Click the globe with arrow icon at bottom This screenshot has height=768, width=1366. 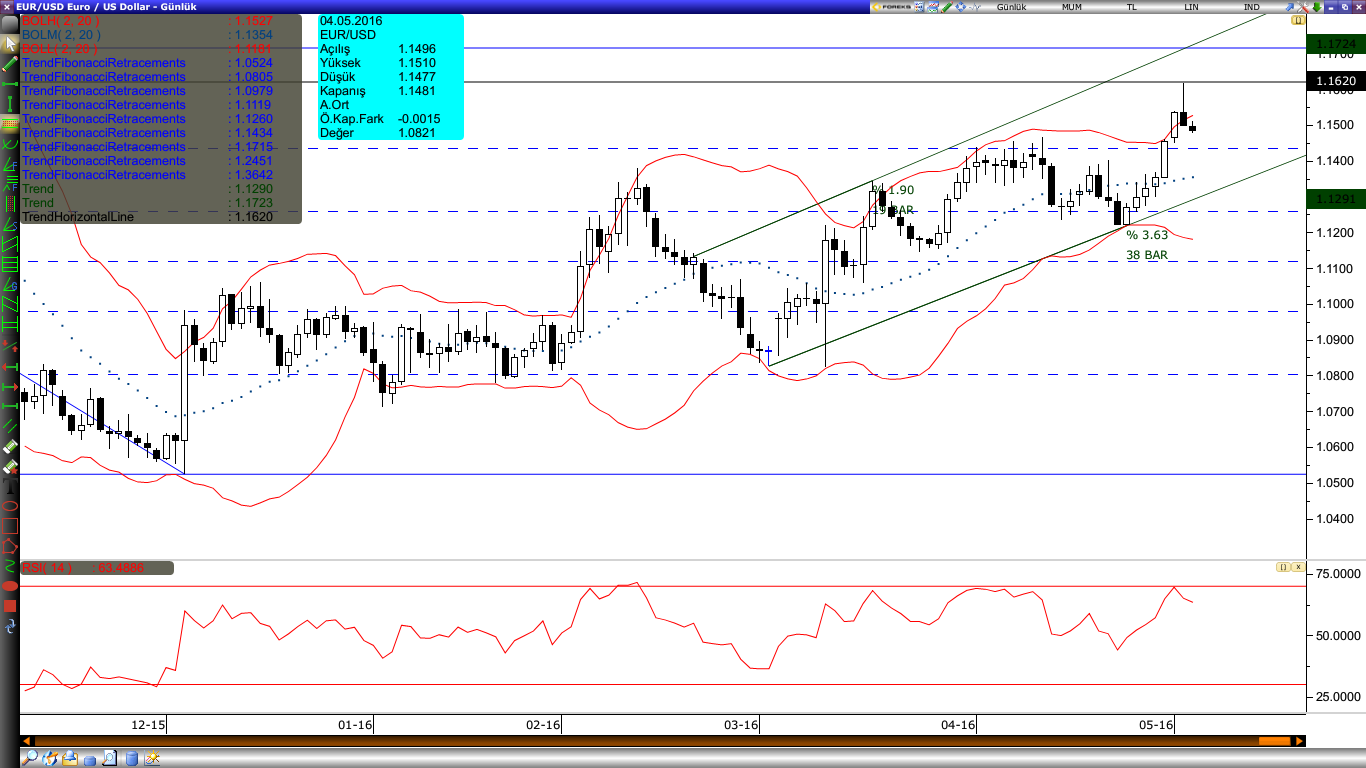point(50,758)
